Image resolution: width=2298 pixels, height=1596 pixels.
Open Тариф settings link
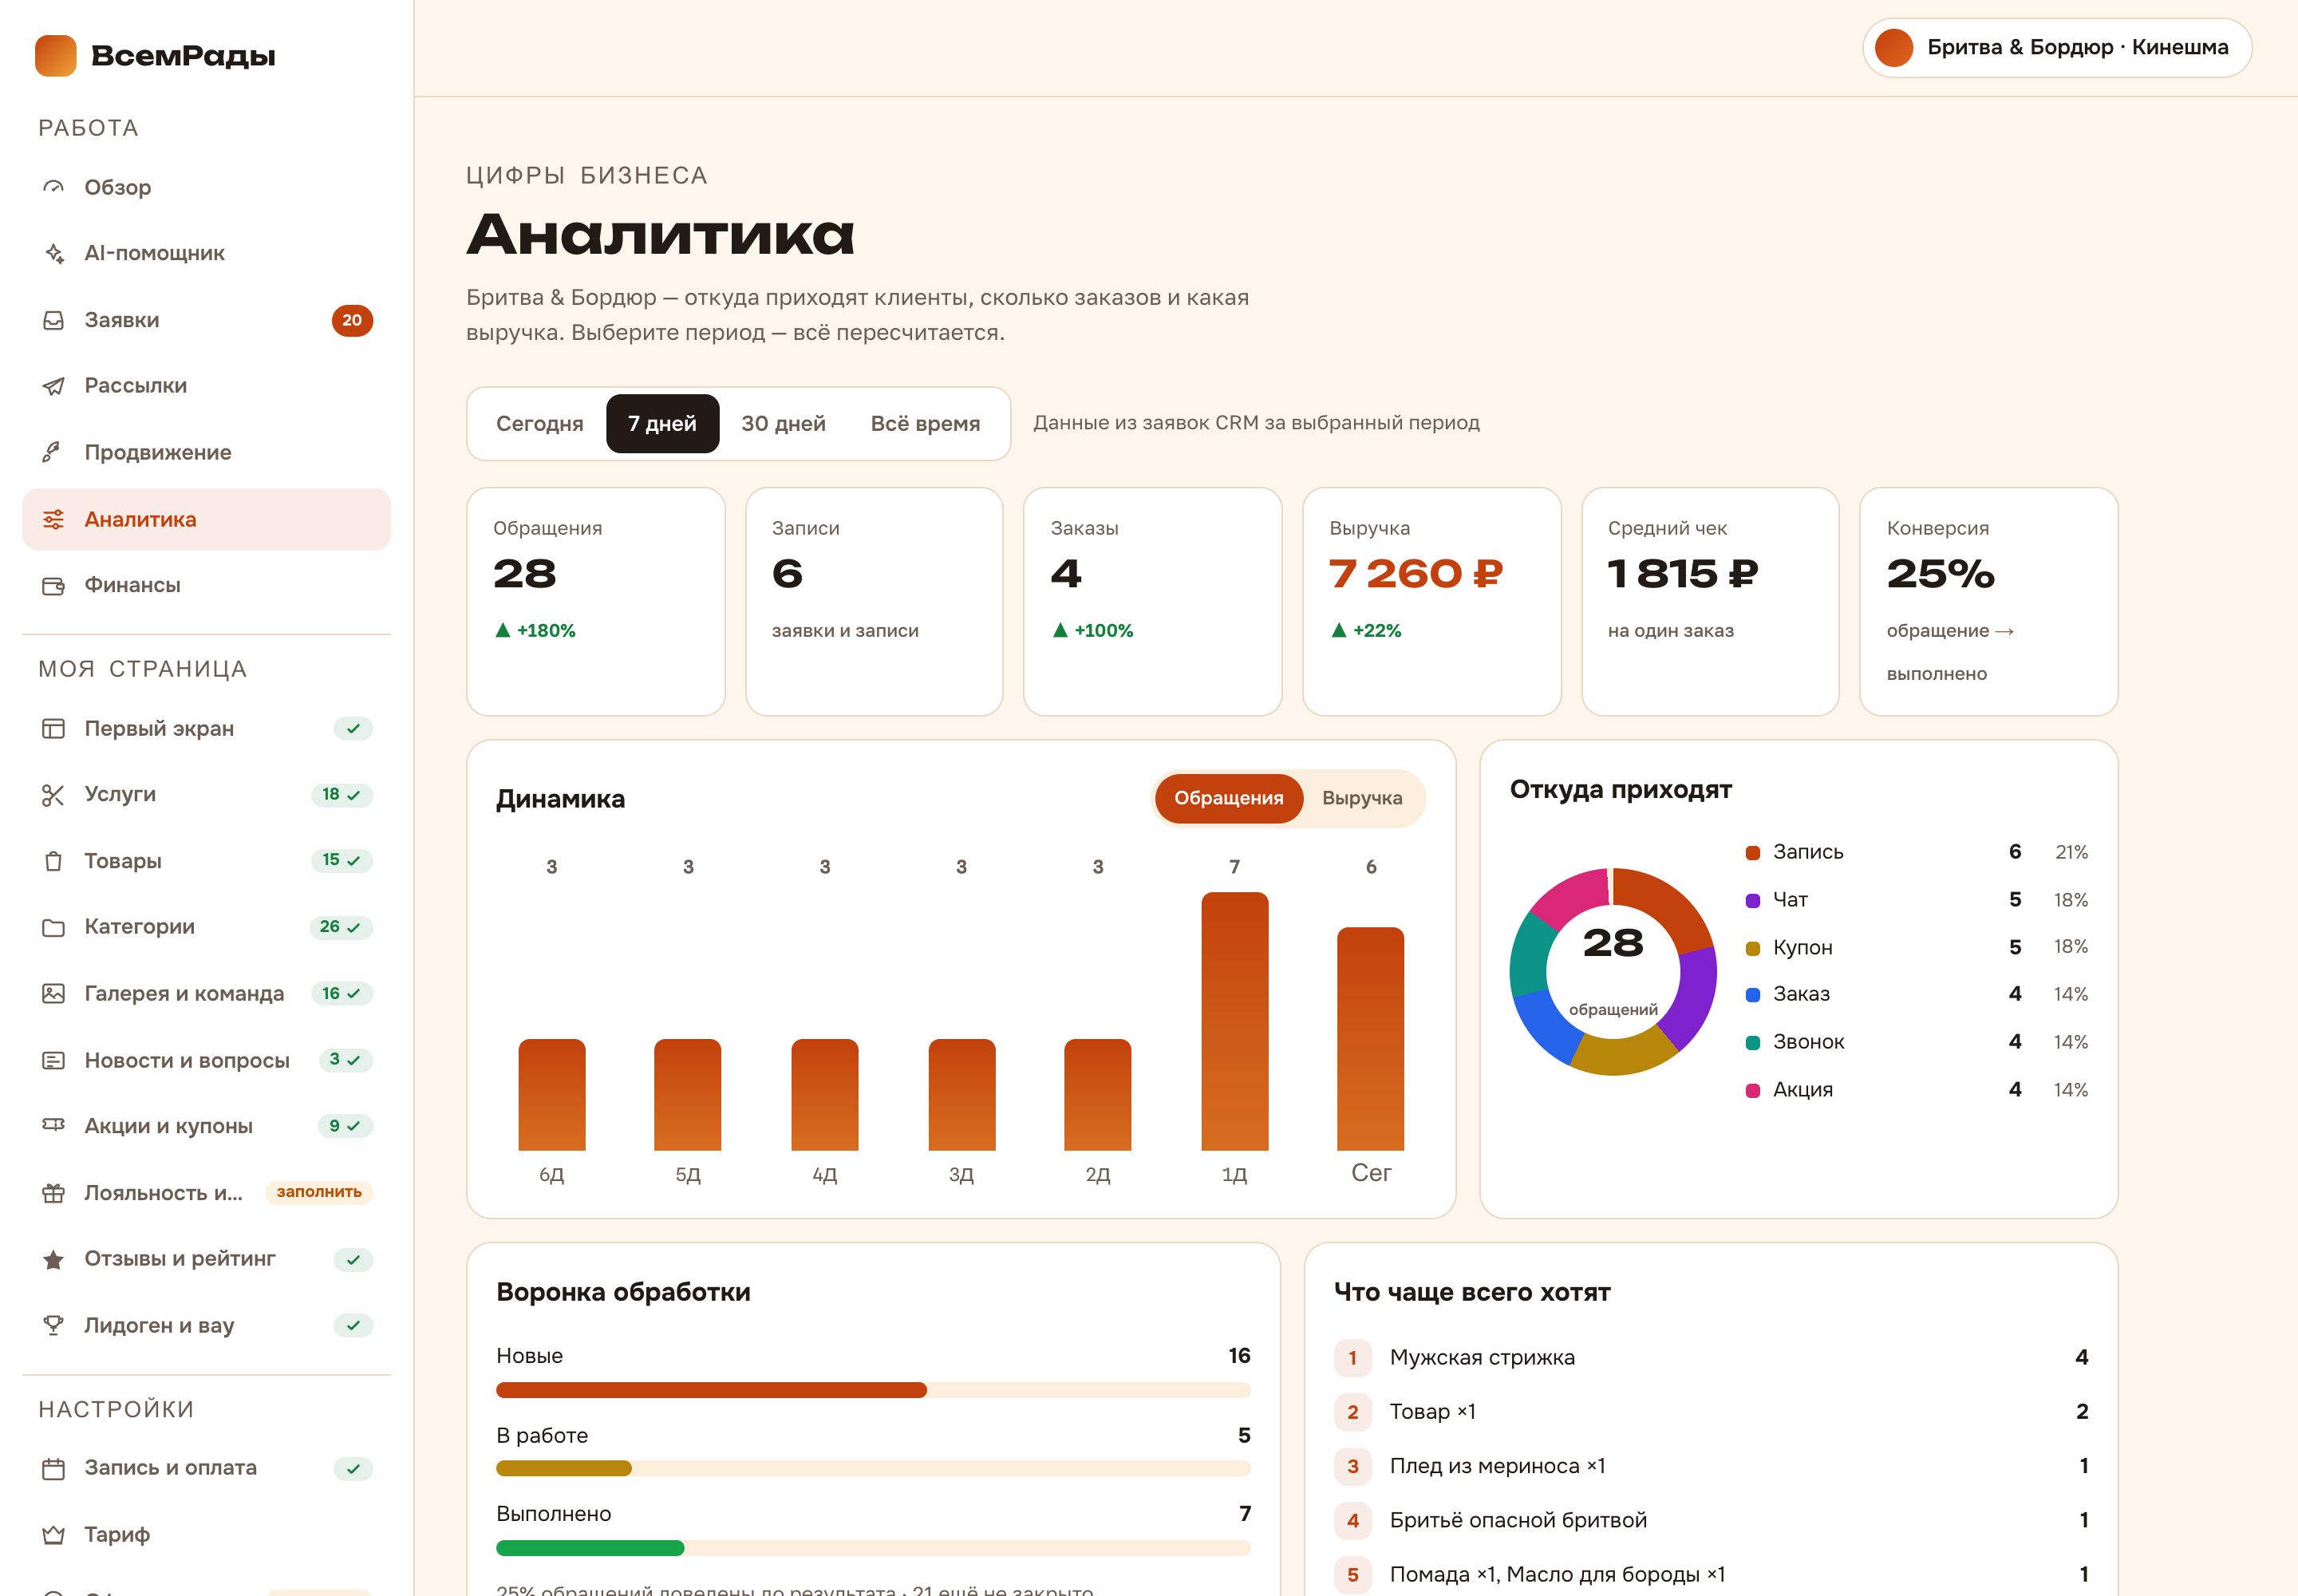[206, 1534]
